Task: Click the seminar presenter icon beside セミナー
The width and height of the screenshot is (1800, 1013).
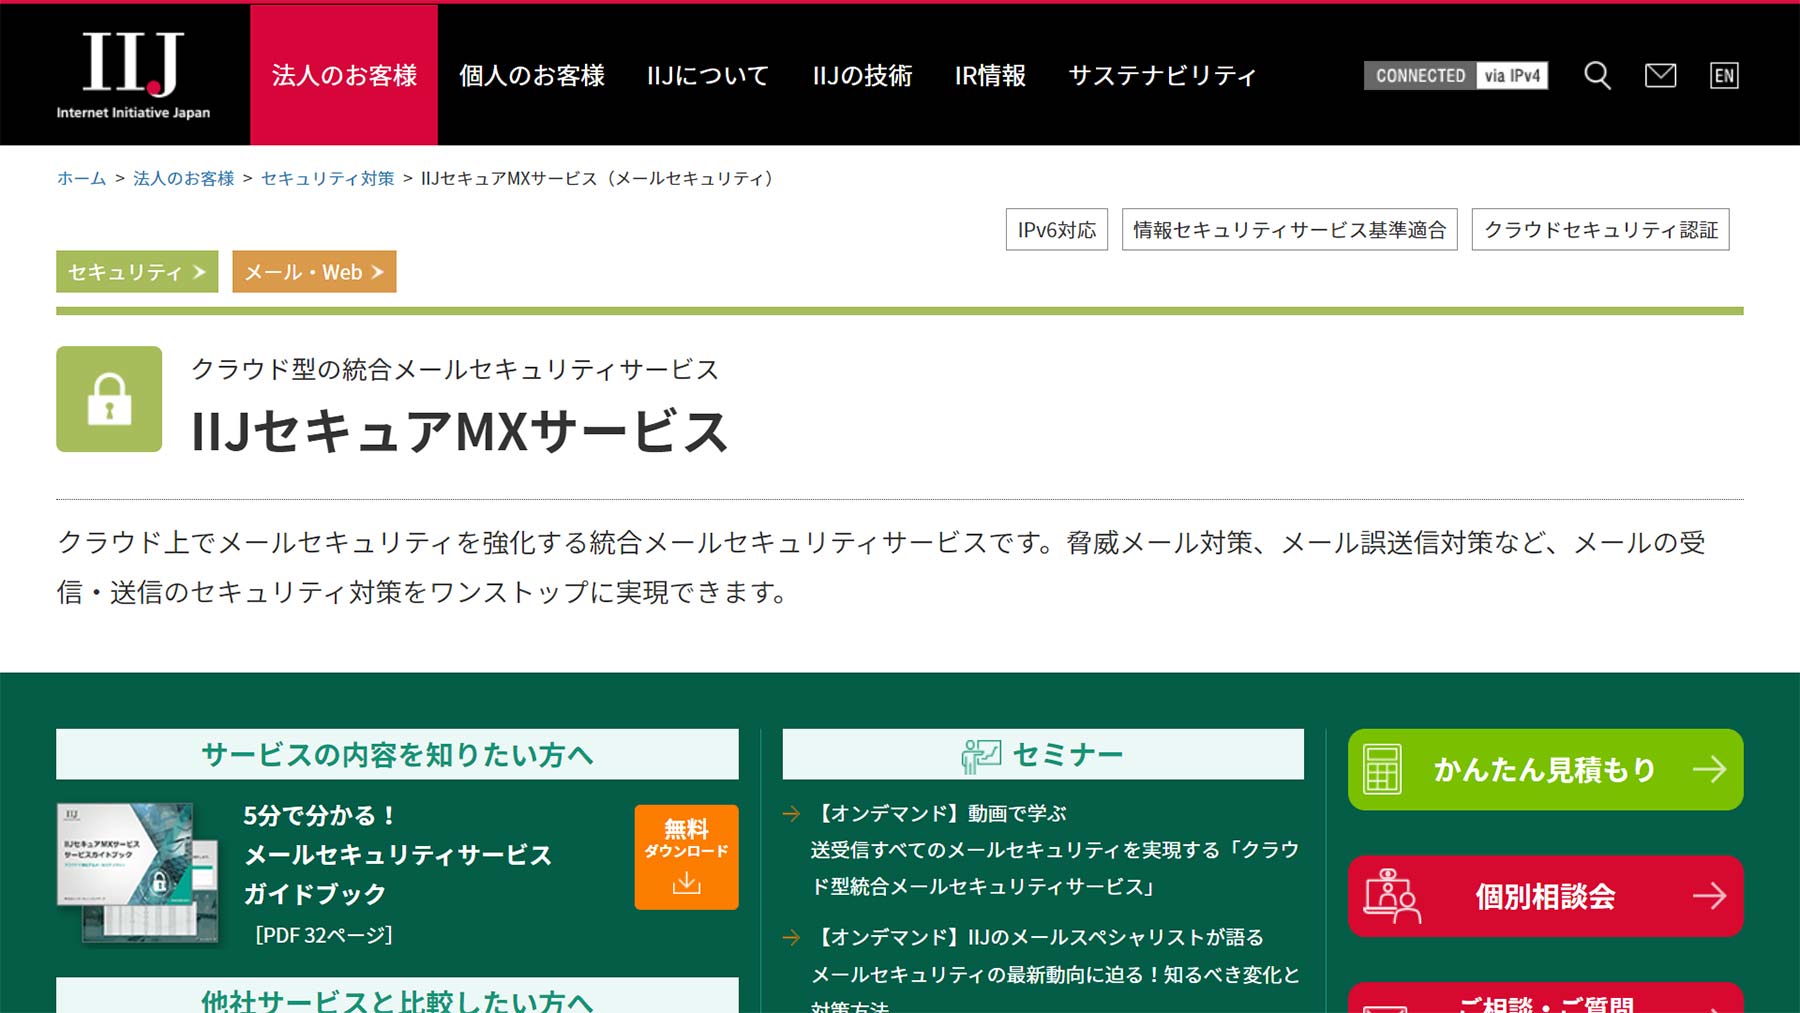Action: (x=981, y=756)
